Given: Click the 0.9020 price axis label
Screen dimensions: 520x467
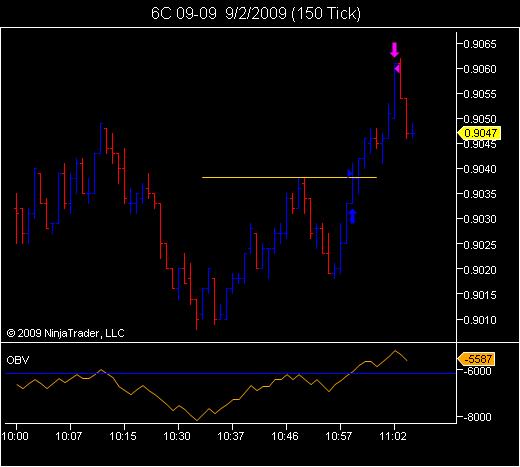Looking at the screenshot, I should (x=480, y=270).
